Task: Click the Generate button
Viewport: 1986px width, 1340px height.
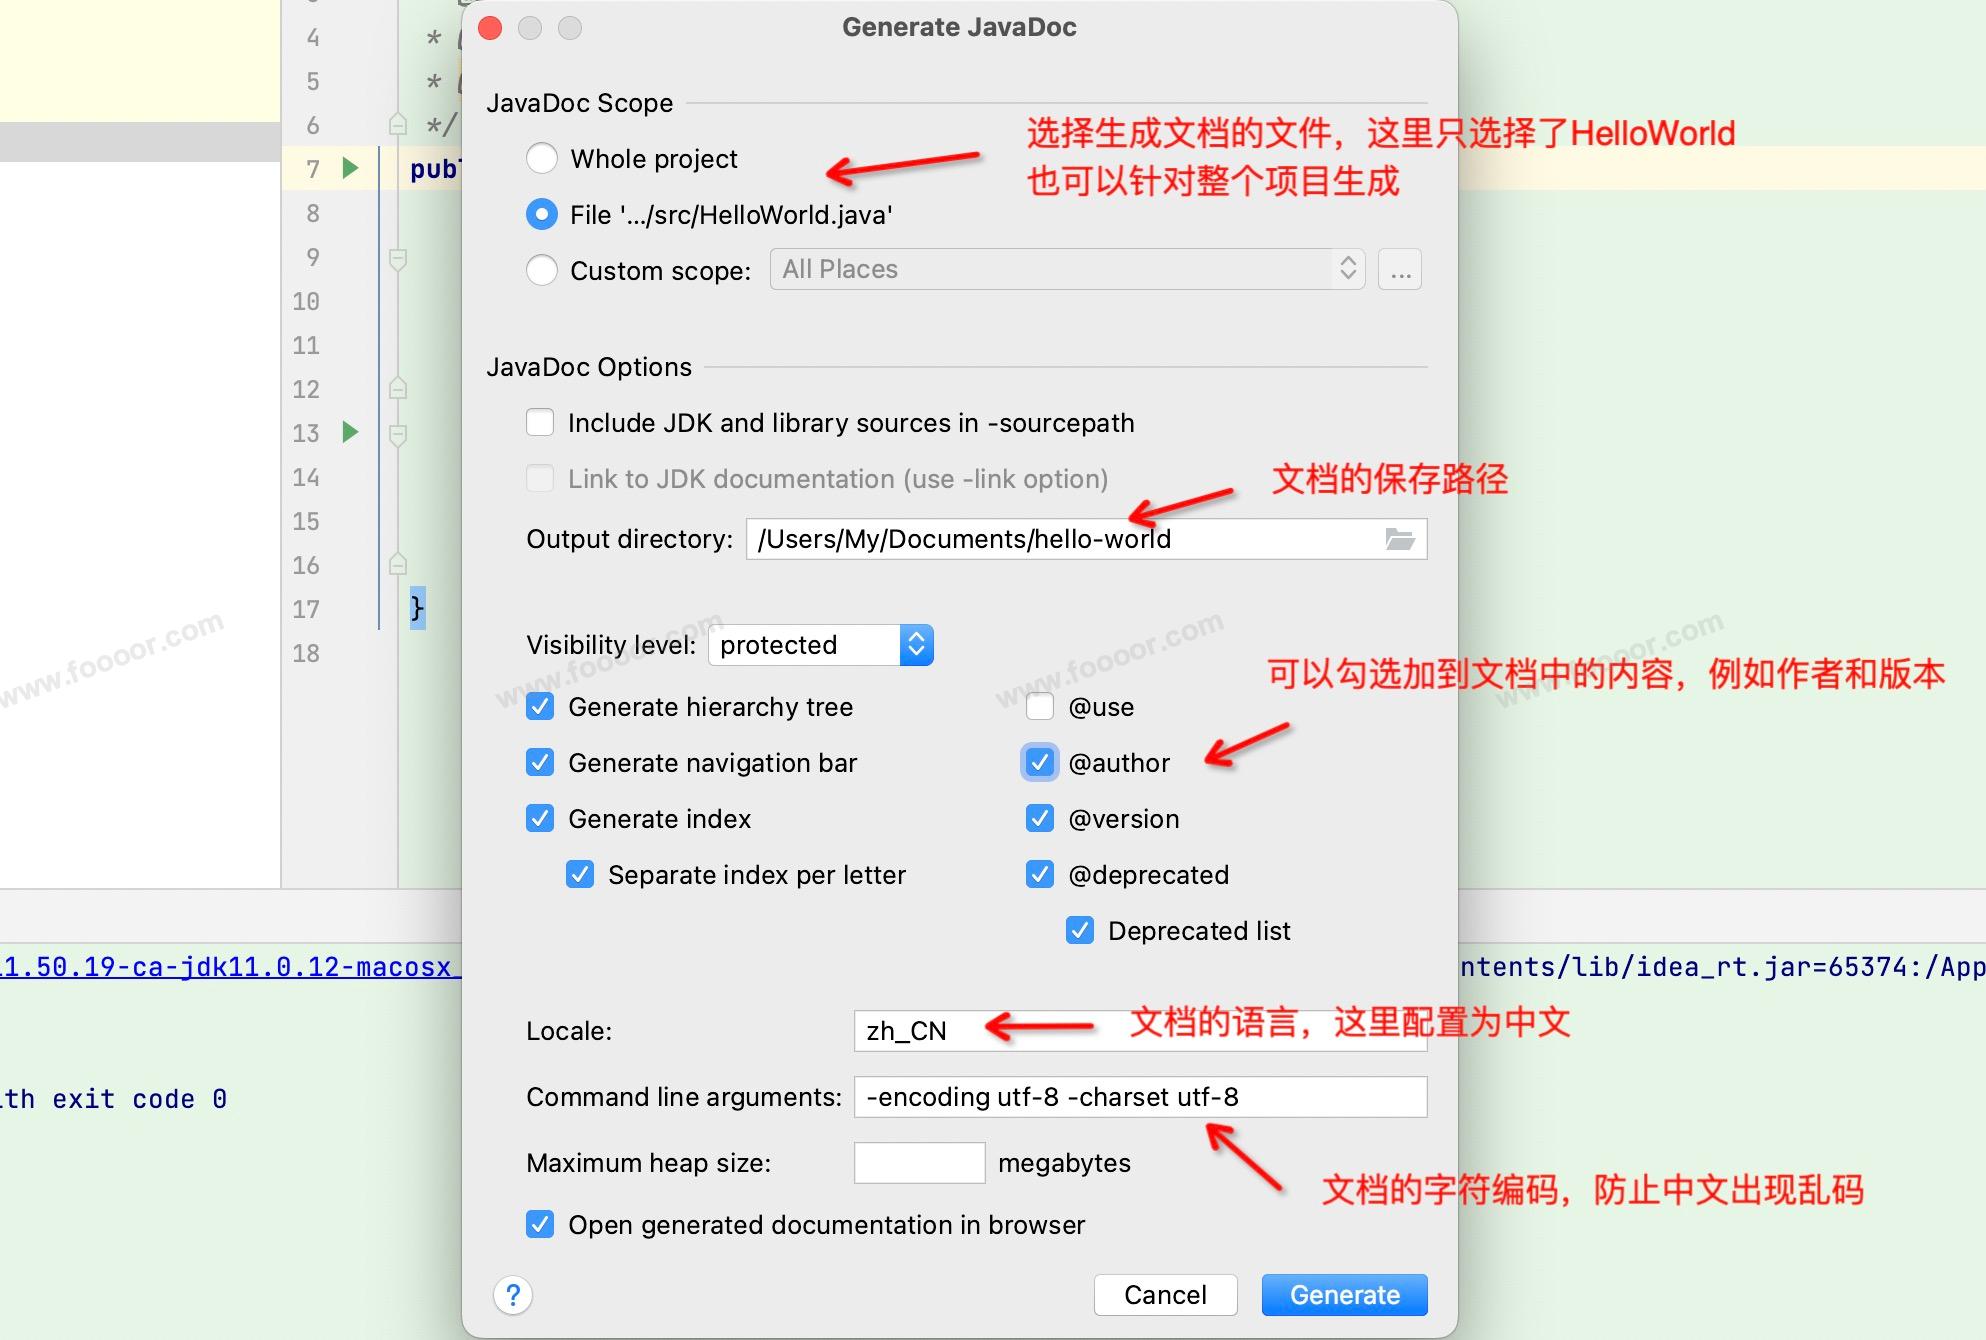Action: tap(1344, 1295)
